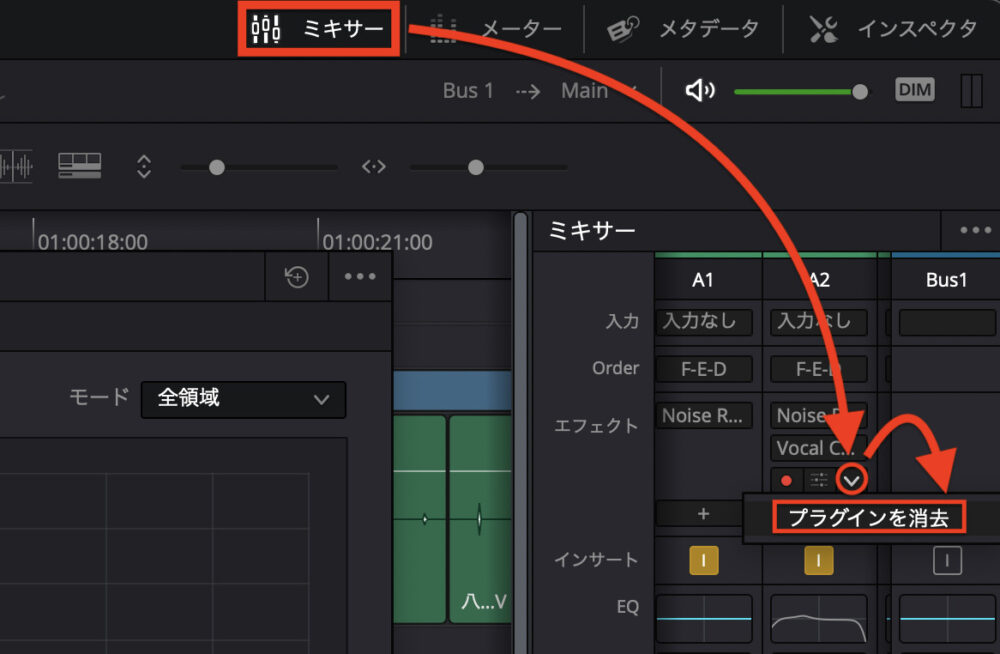Open the A2 EQ curve thumbnail
This screenshot has width=1000, height=654.
[x=819, y=618]
